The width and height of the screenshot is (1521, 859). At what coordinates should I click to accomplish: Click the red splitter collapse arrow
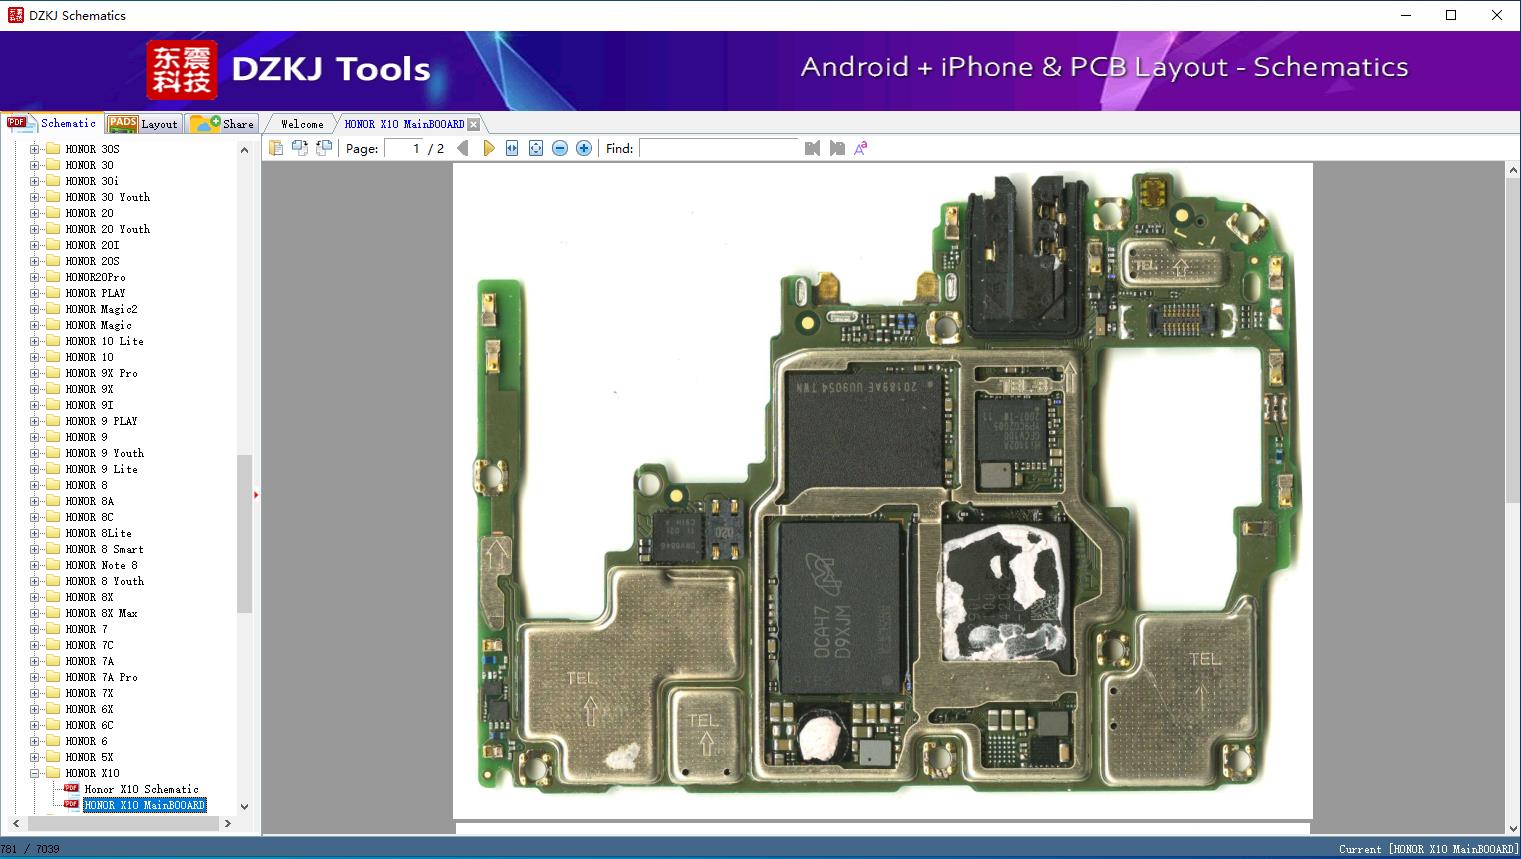256,494
